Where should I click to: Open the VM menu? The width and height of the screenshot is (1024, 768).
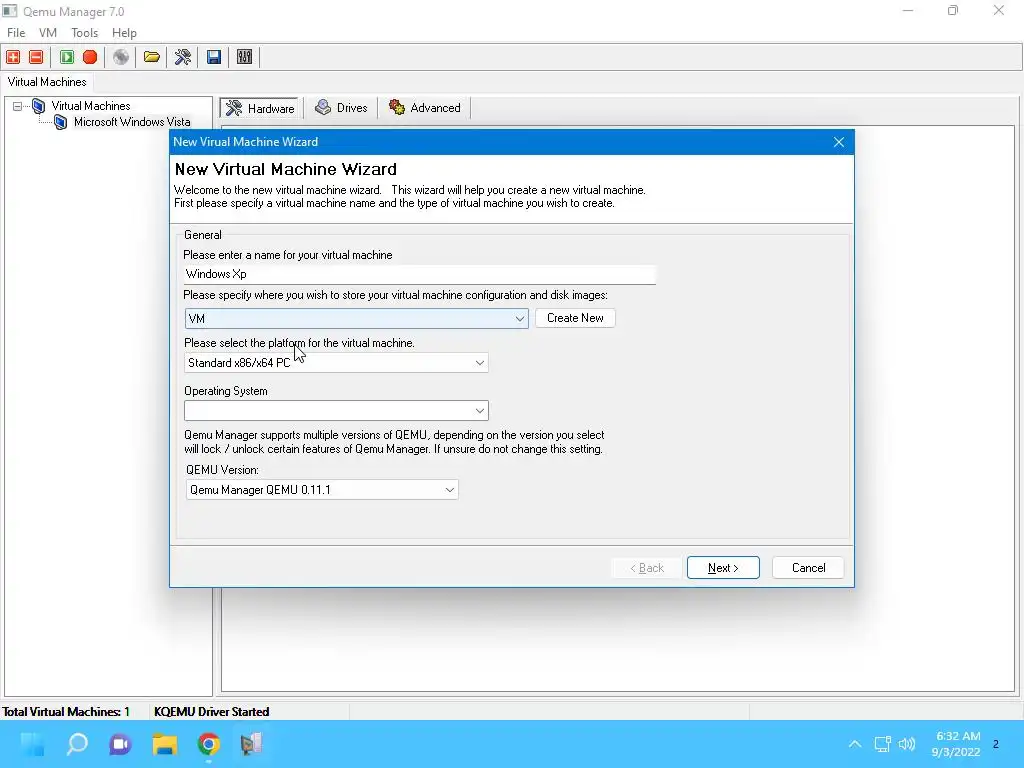[x=48, y=33]
